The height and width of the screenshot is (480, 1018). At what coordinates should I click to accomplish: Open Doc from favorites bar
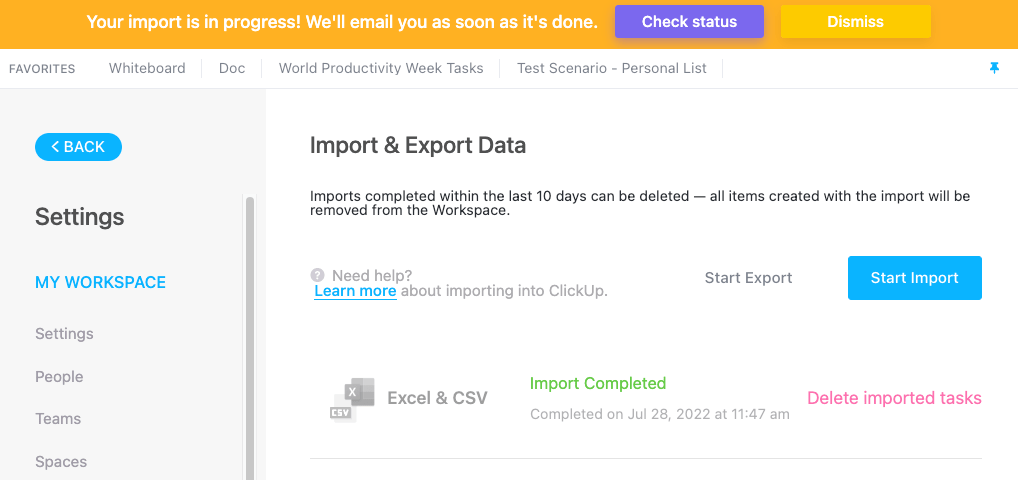[x=231, y=68]
